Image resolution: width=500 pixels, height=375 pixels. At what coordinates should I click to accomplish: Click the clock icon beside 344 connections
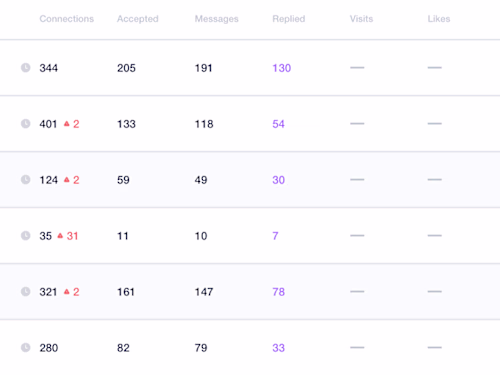coord(25,68)
